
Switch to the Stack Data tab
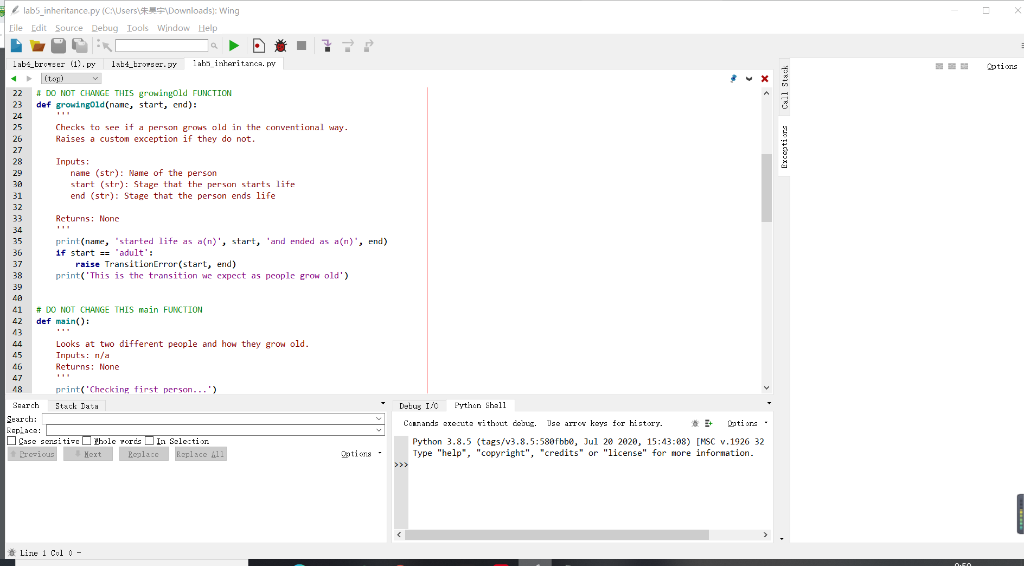(77, 406)
